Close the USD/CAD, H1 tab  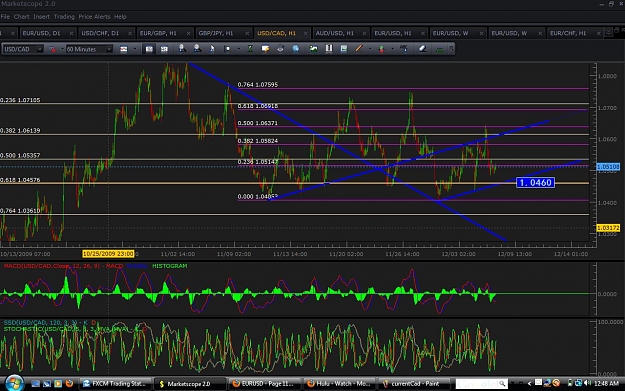click(306, 33)
